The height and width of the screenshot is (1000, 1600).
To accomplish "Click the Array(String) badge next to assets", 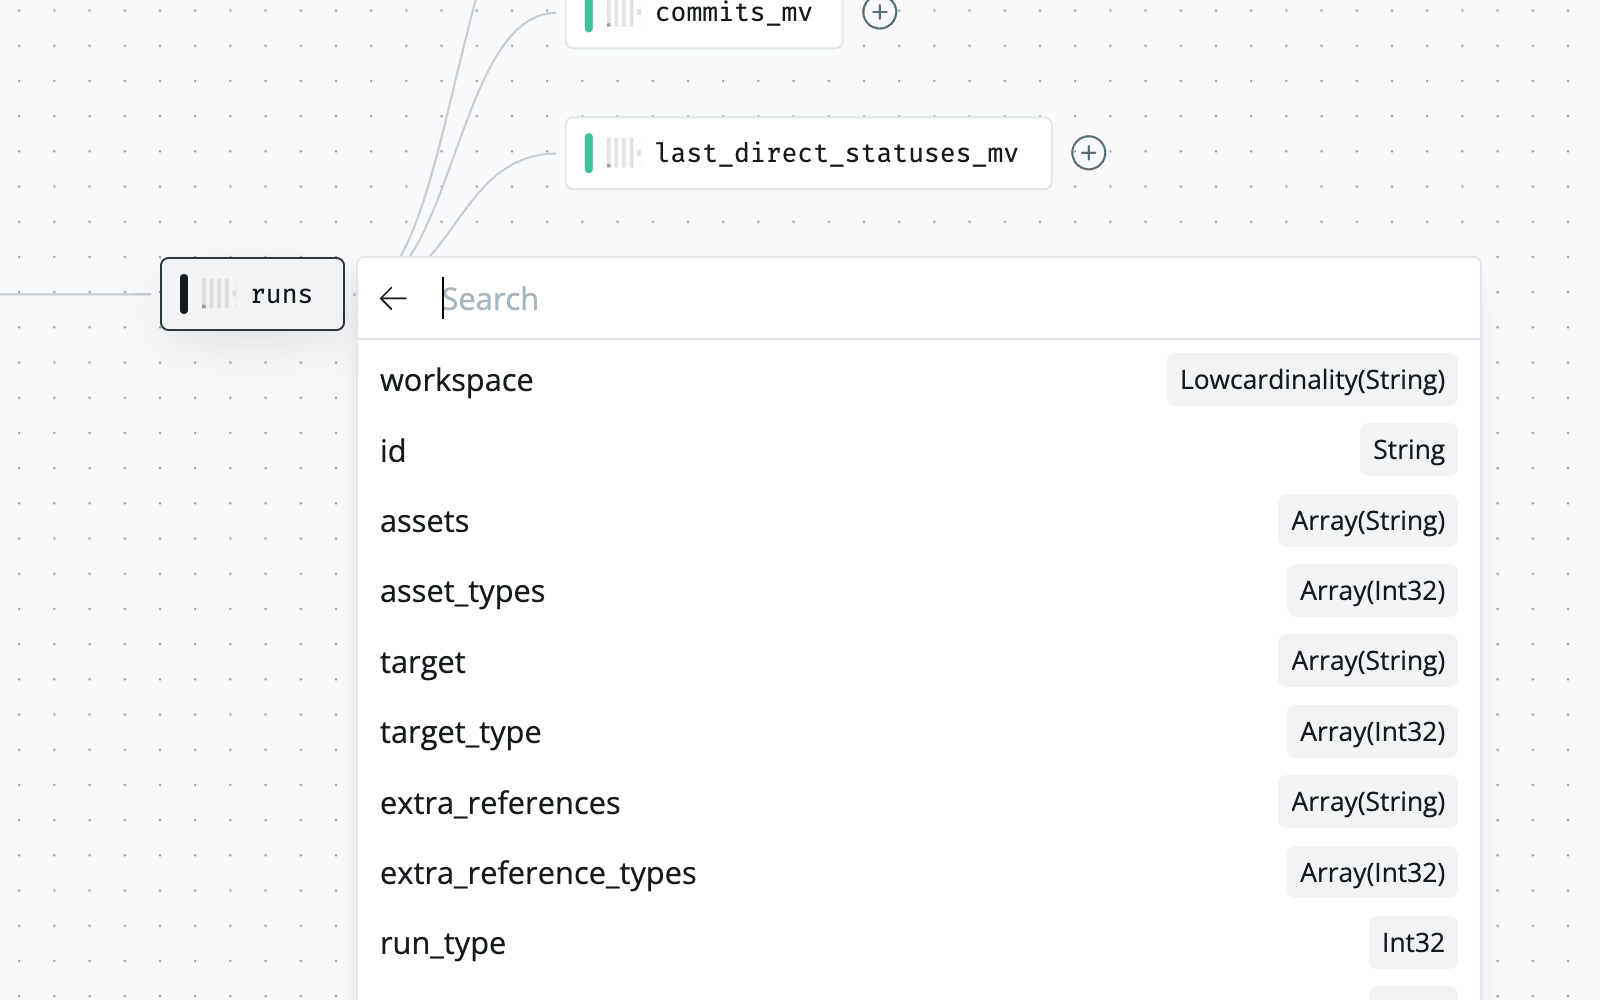I will 1367,520.
